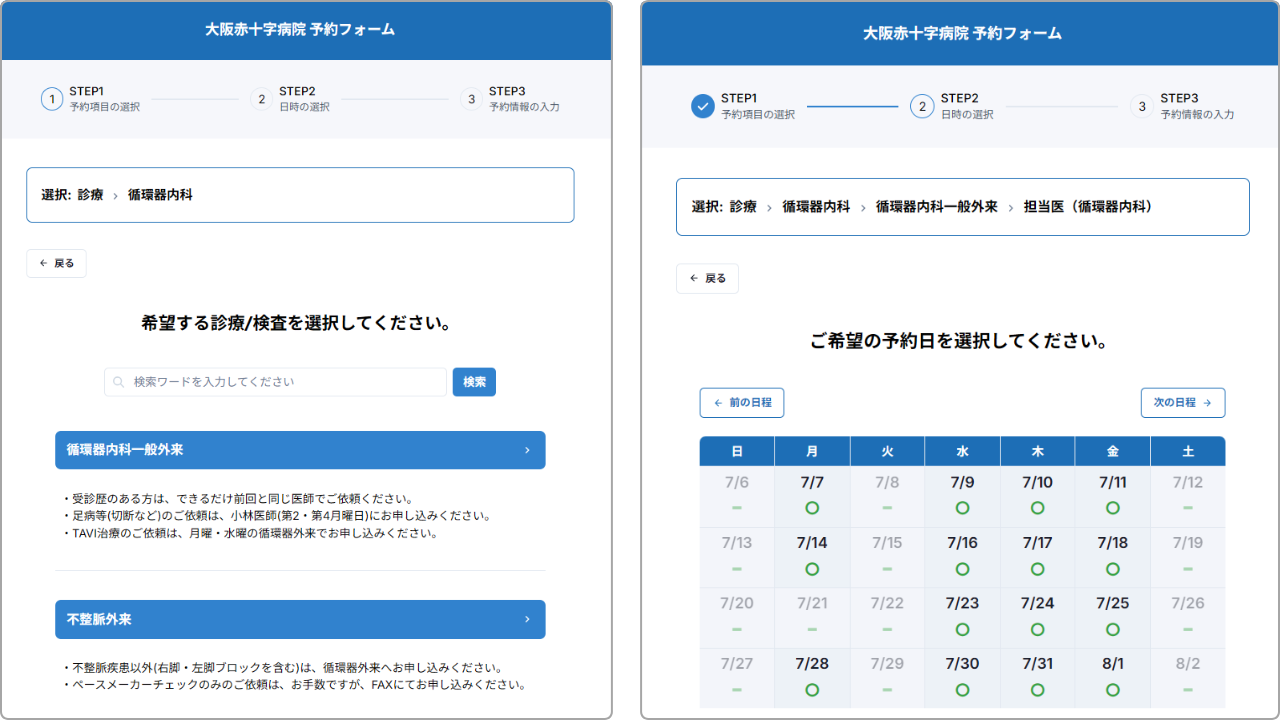Click the STEP3 circle in the left form
The height and width of the screenshot is (720, 1280).
click(x=471, y=99)
